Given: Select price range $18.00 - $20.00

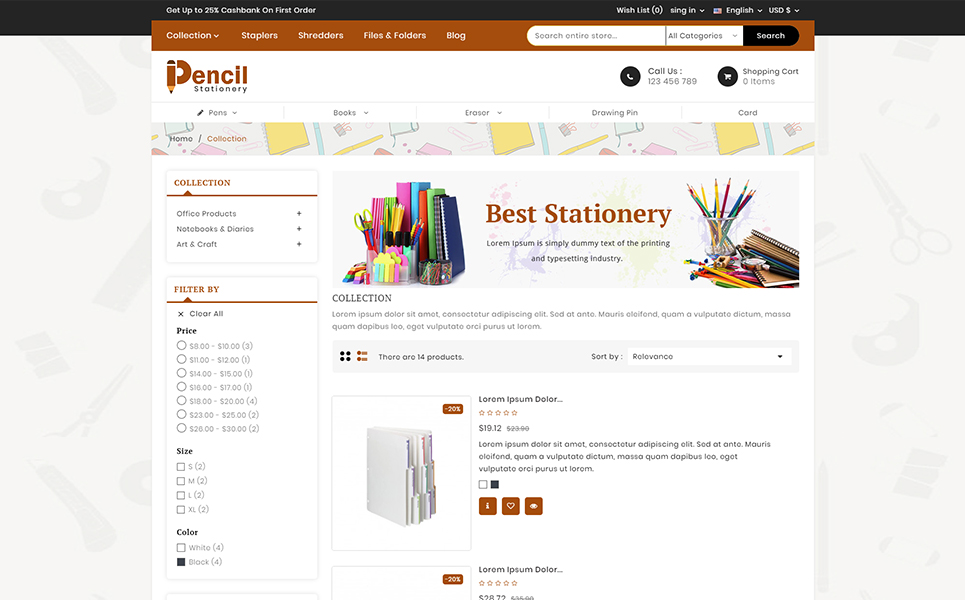Looking at the screenshot, I should click(182, 401).
